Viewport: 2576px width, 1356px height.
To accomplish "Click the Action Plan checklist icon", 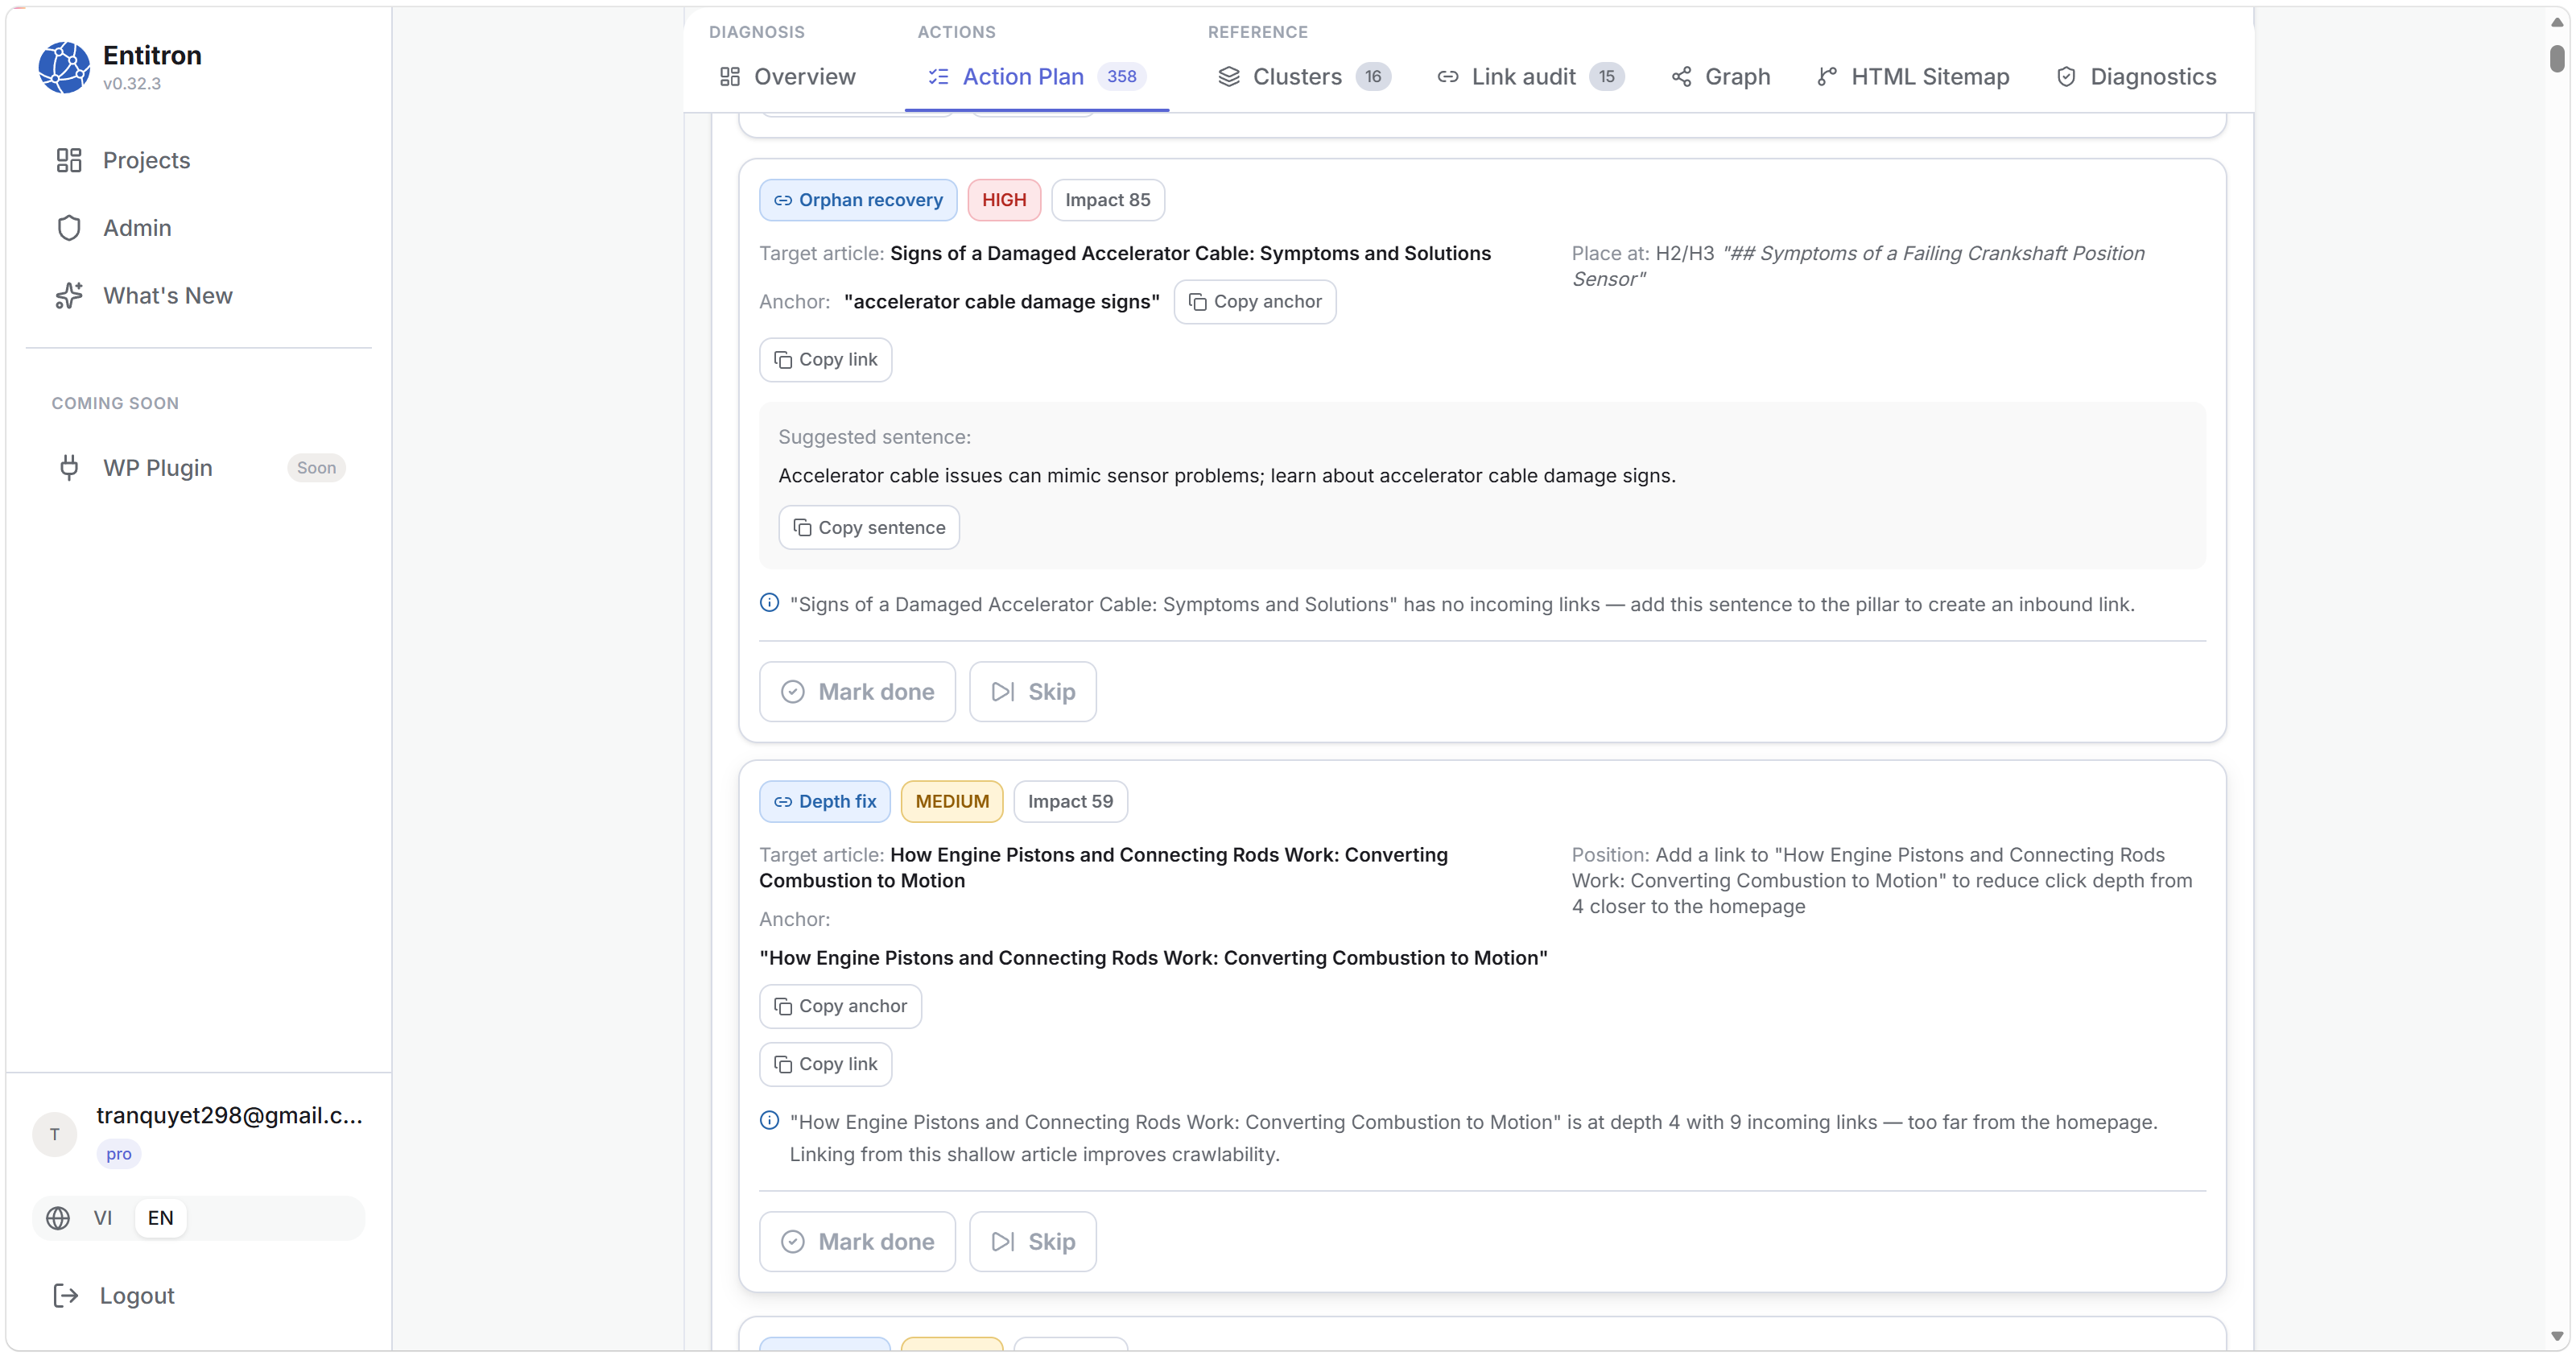I will click(938, 76).
